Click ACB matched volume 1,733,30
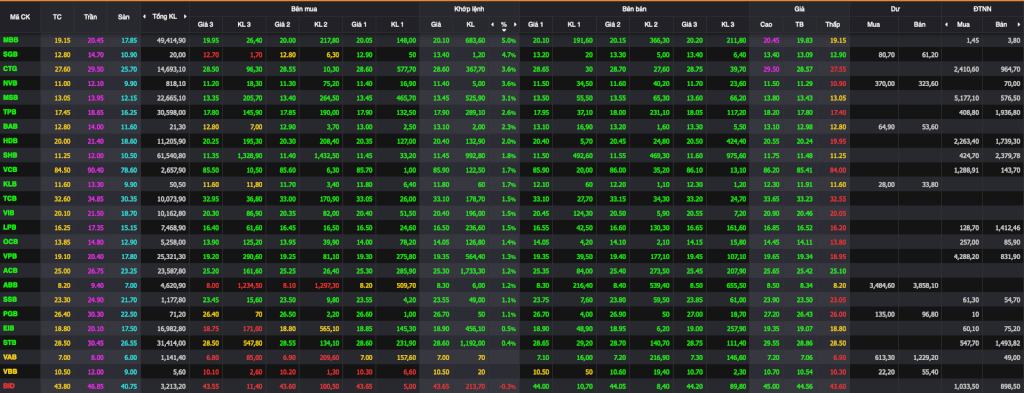Screen dimensions: 1024x393 [472, 270]
